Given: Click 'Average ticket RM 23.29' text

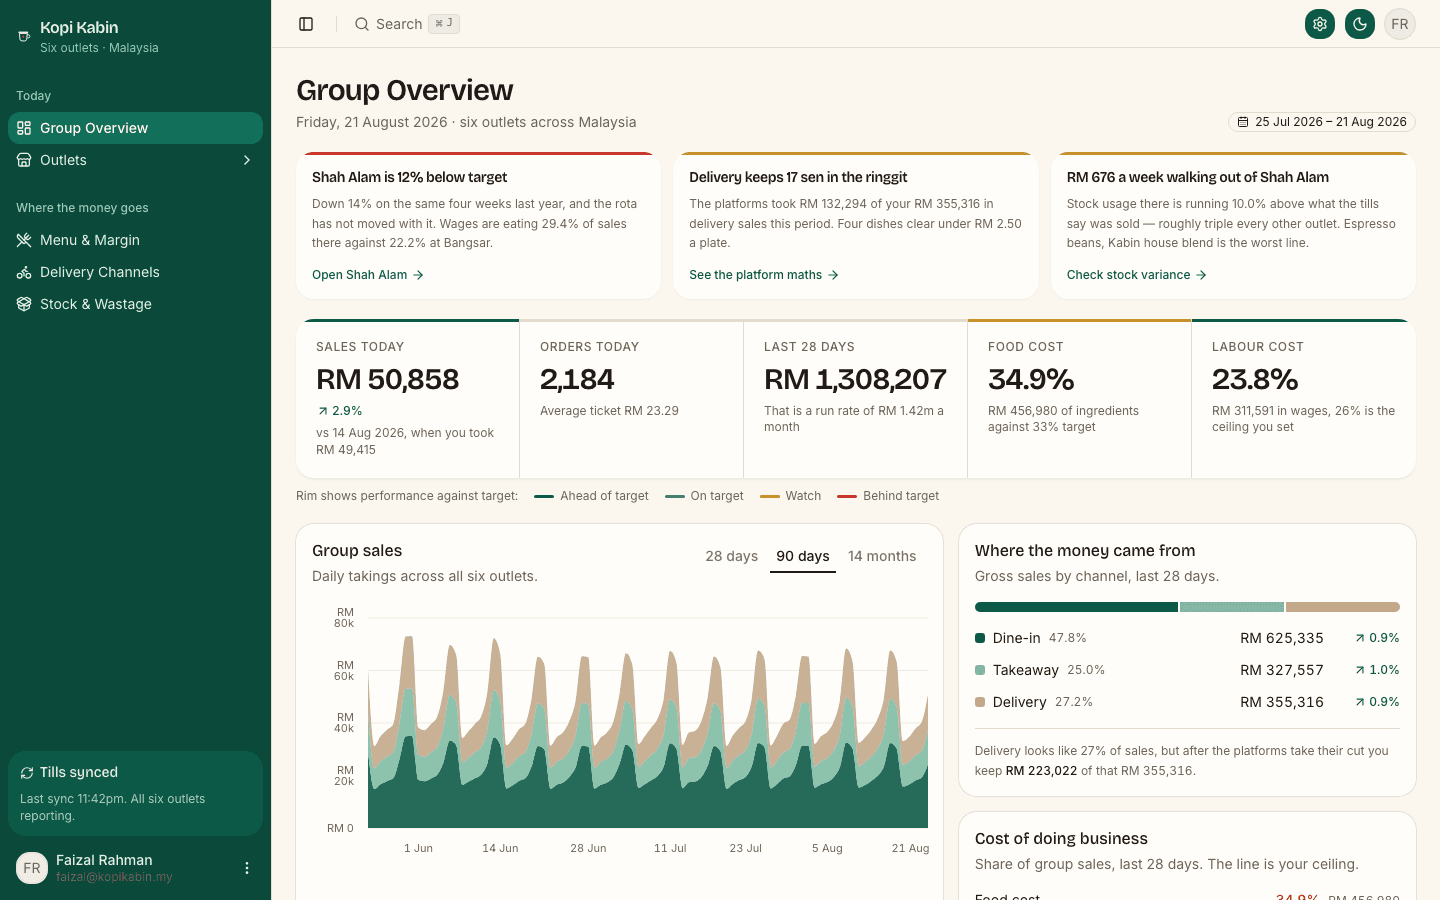Looking at the screenshot, I should pyautogui.click(x=609, y=411).
